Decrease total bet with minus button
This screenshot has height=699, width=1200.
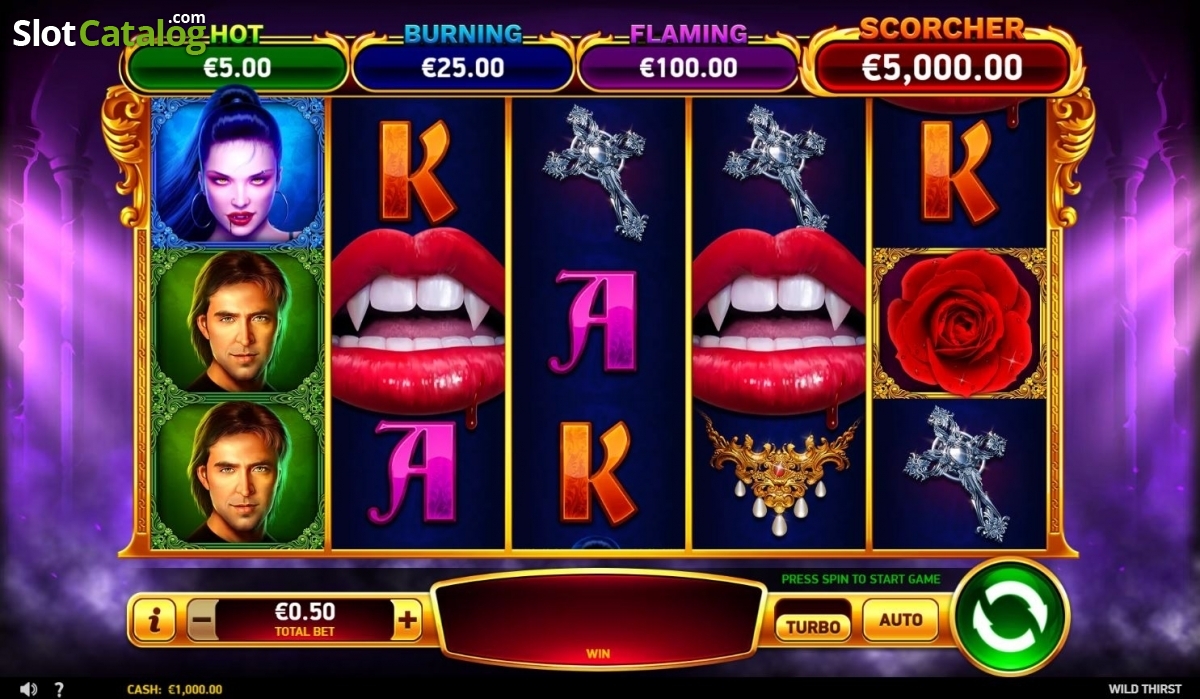pyautogui.click(x=201, y=620)
